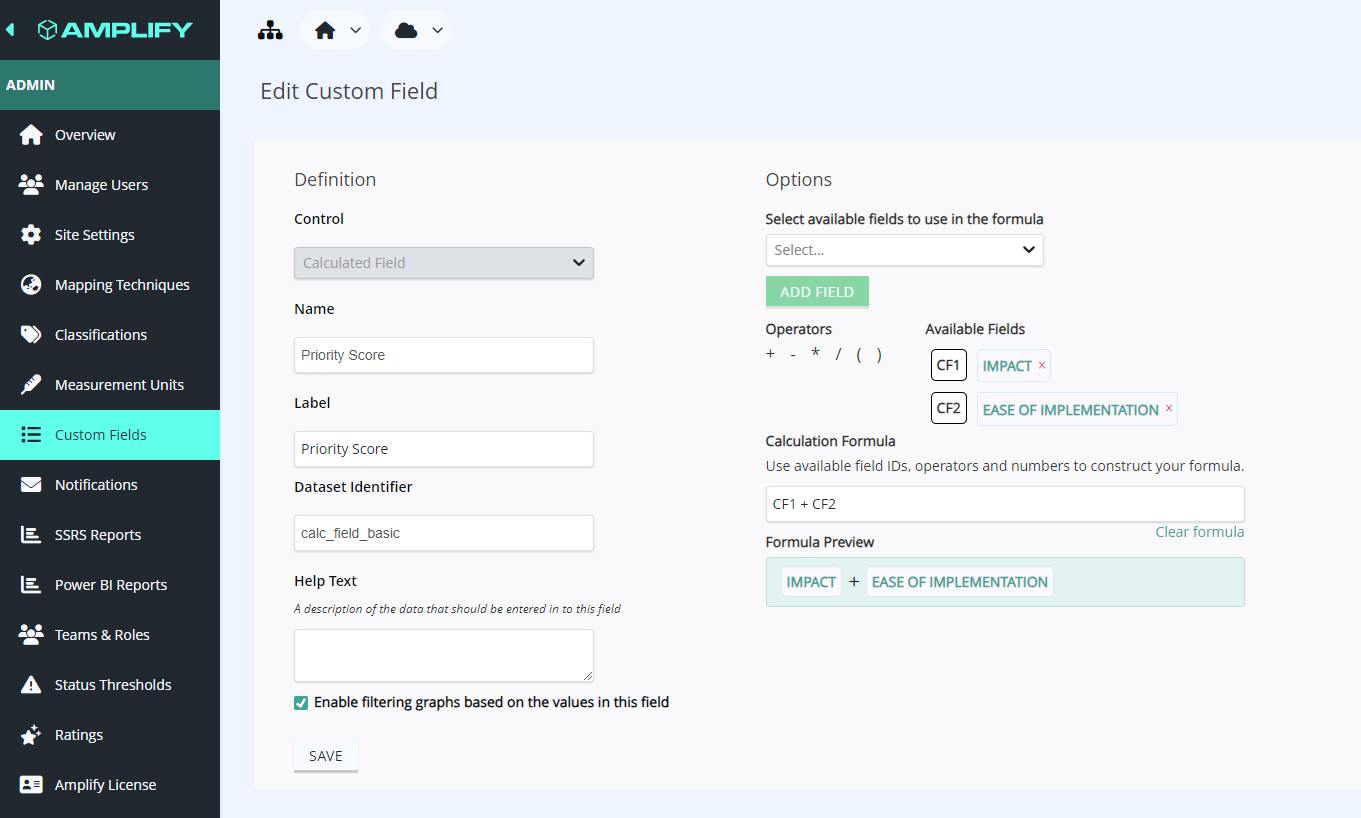1361x818 pixels.
Task: Click the hierarchy icon in the top toolbar
Action: 270,30
